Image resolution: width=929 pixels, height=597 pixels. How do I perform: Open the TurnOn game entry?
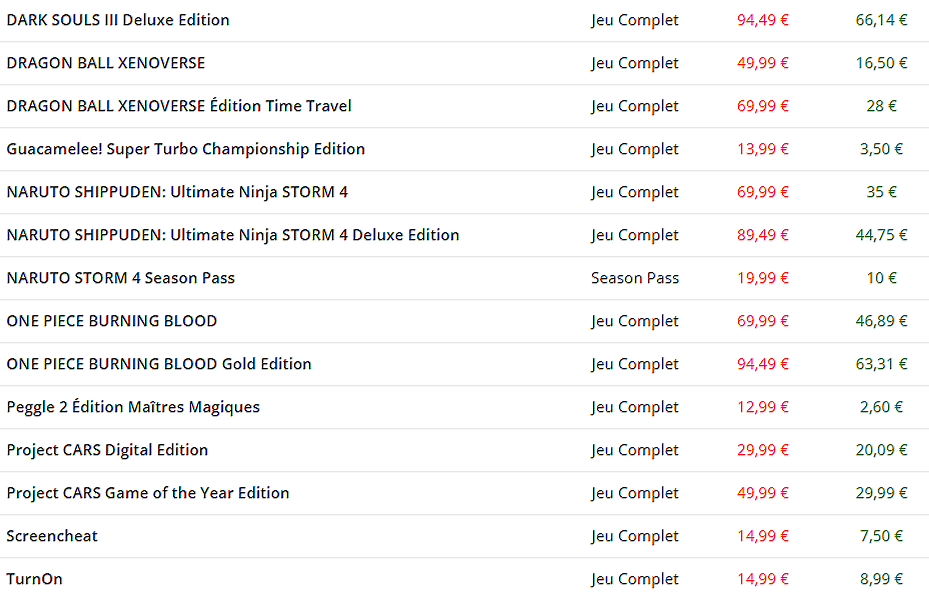tap(34, 579)
